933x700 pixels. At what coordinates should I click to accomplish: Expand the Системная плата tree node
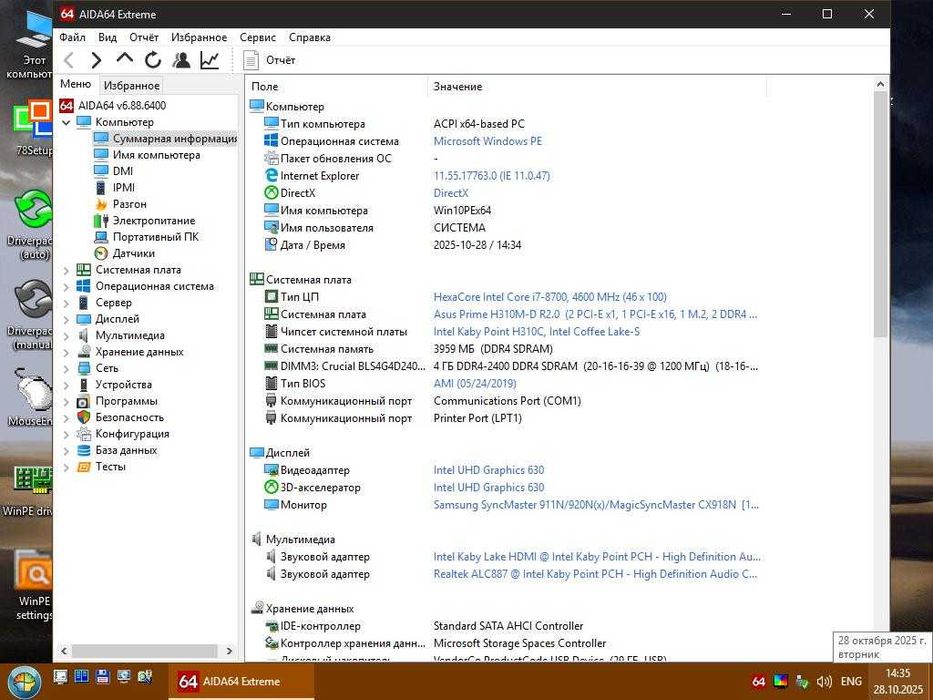[66, 270]
